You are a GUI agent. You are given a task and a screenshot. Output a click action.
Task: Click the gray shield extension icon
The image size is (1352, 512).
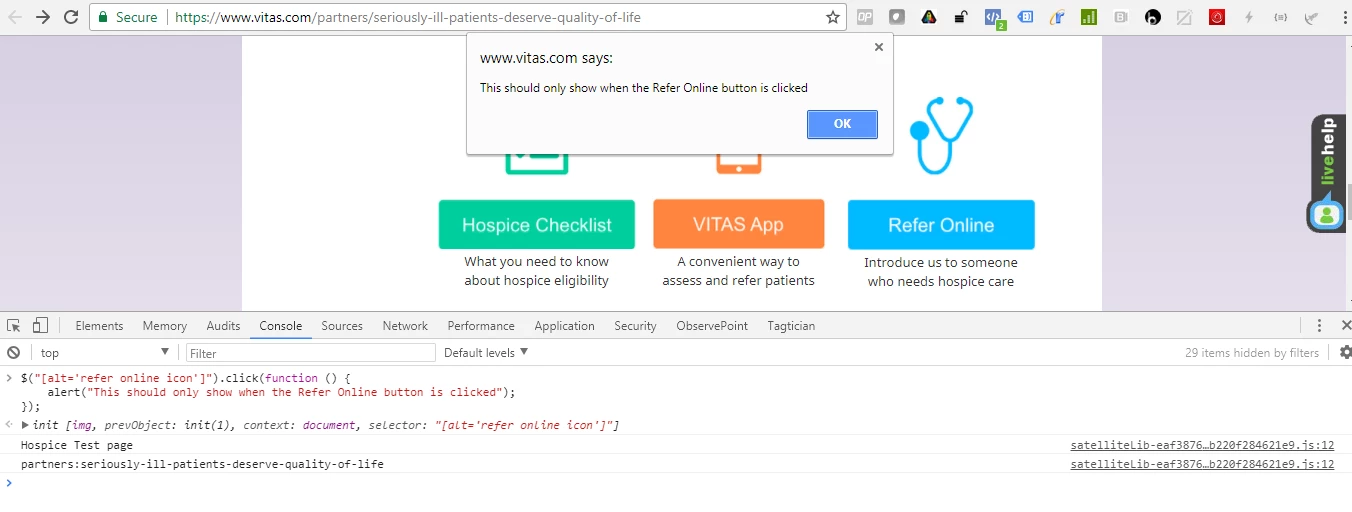pyautogui.click(x=897, y=17)
